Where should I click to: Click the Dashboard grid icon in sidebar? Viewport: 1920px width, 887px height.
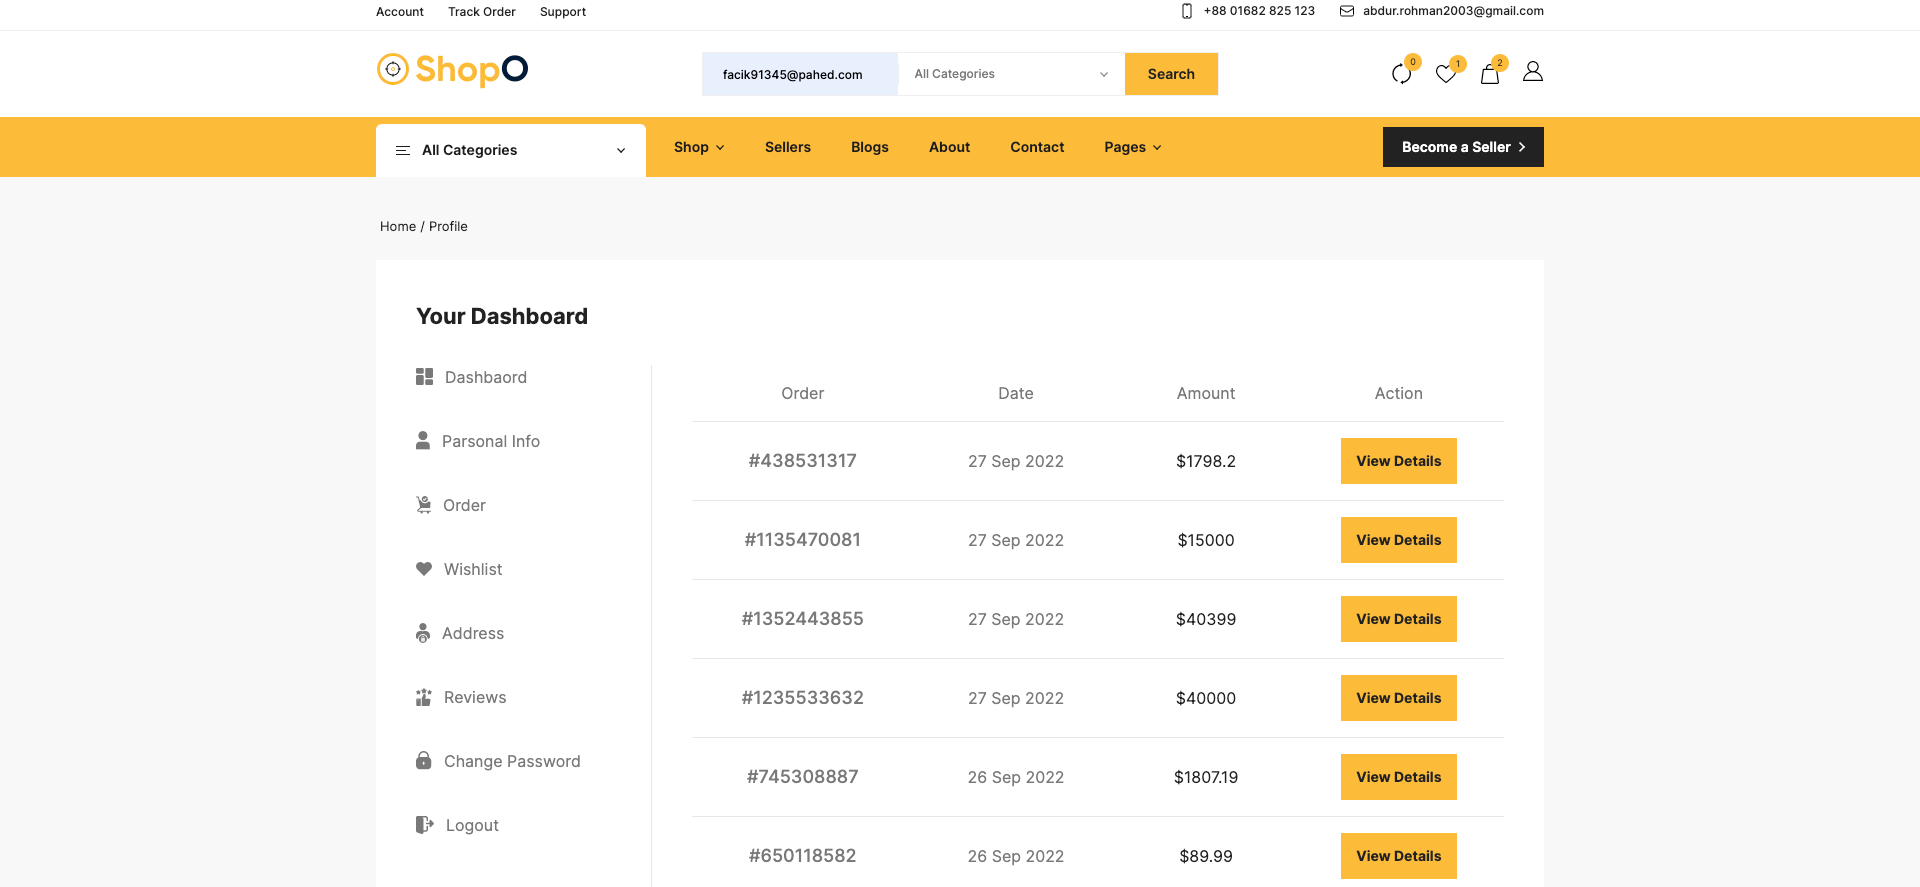pyautogui.click(x=424, y=377)
